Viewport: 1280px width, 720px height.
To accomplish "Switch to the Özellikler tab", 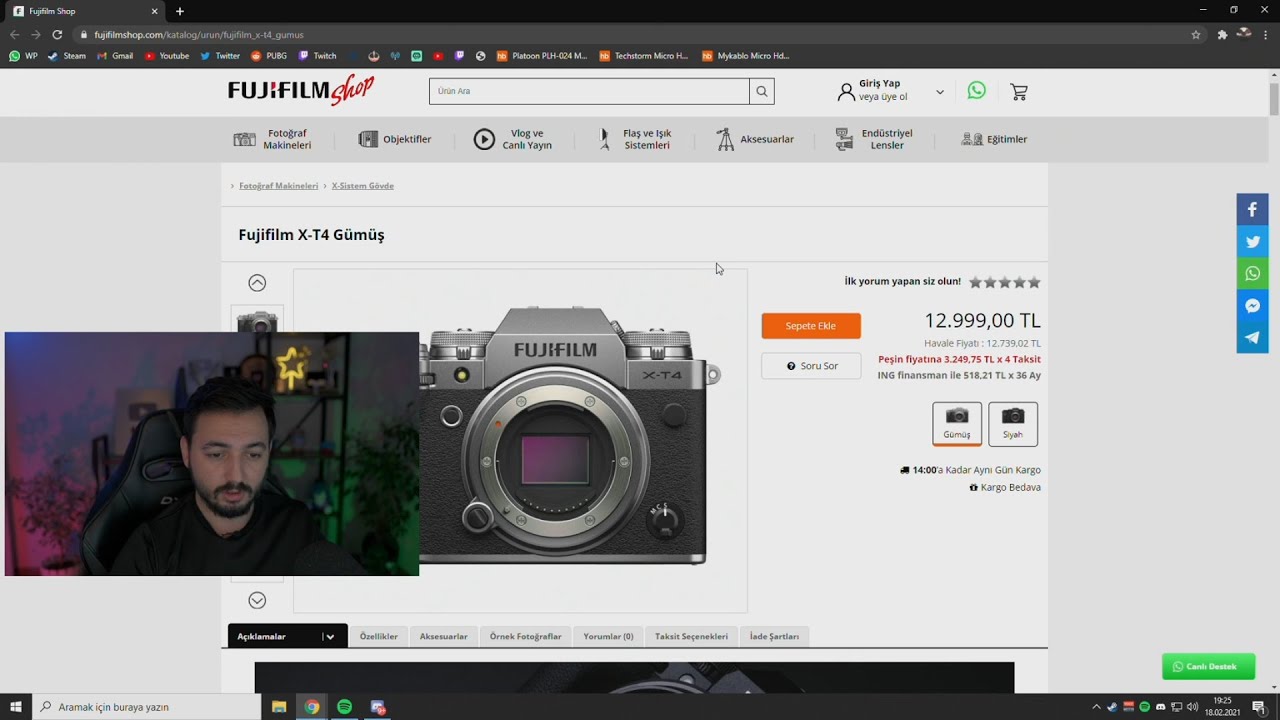I will point(379,636).
